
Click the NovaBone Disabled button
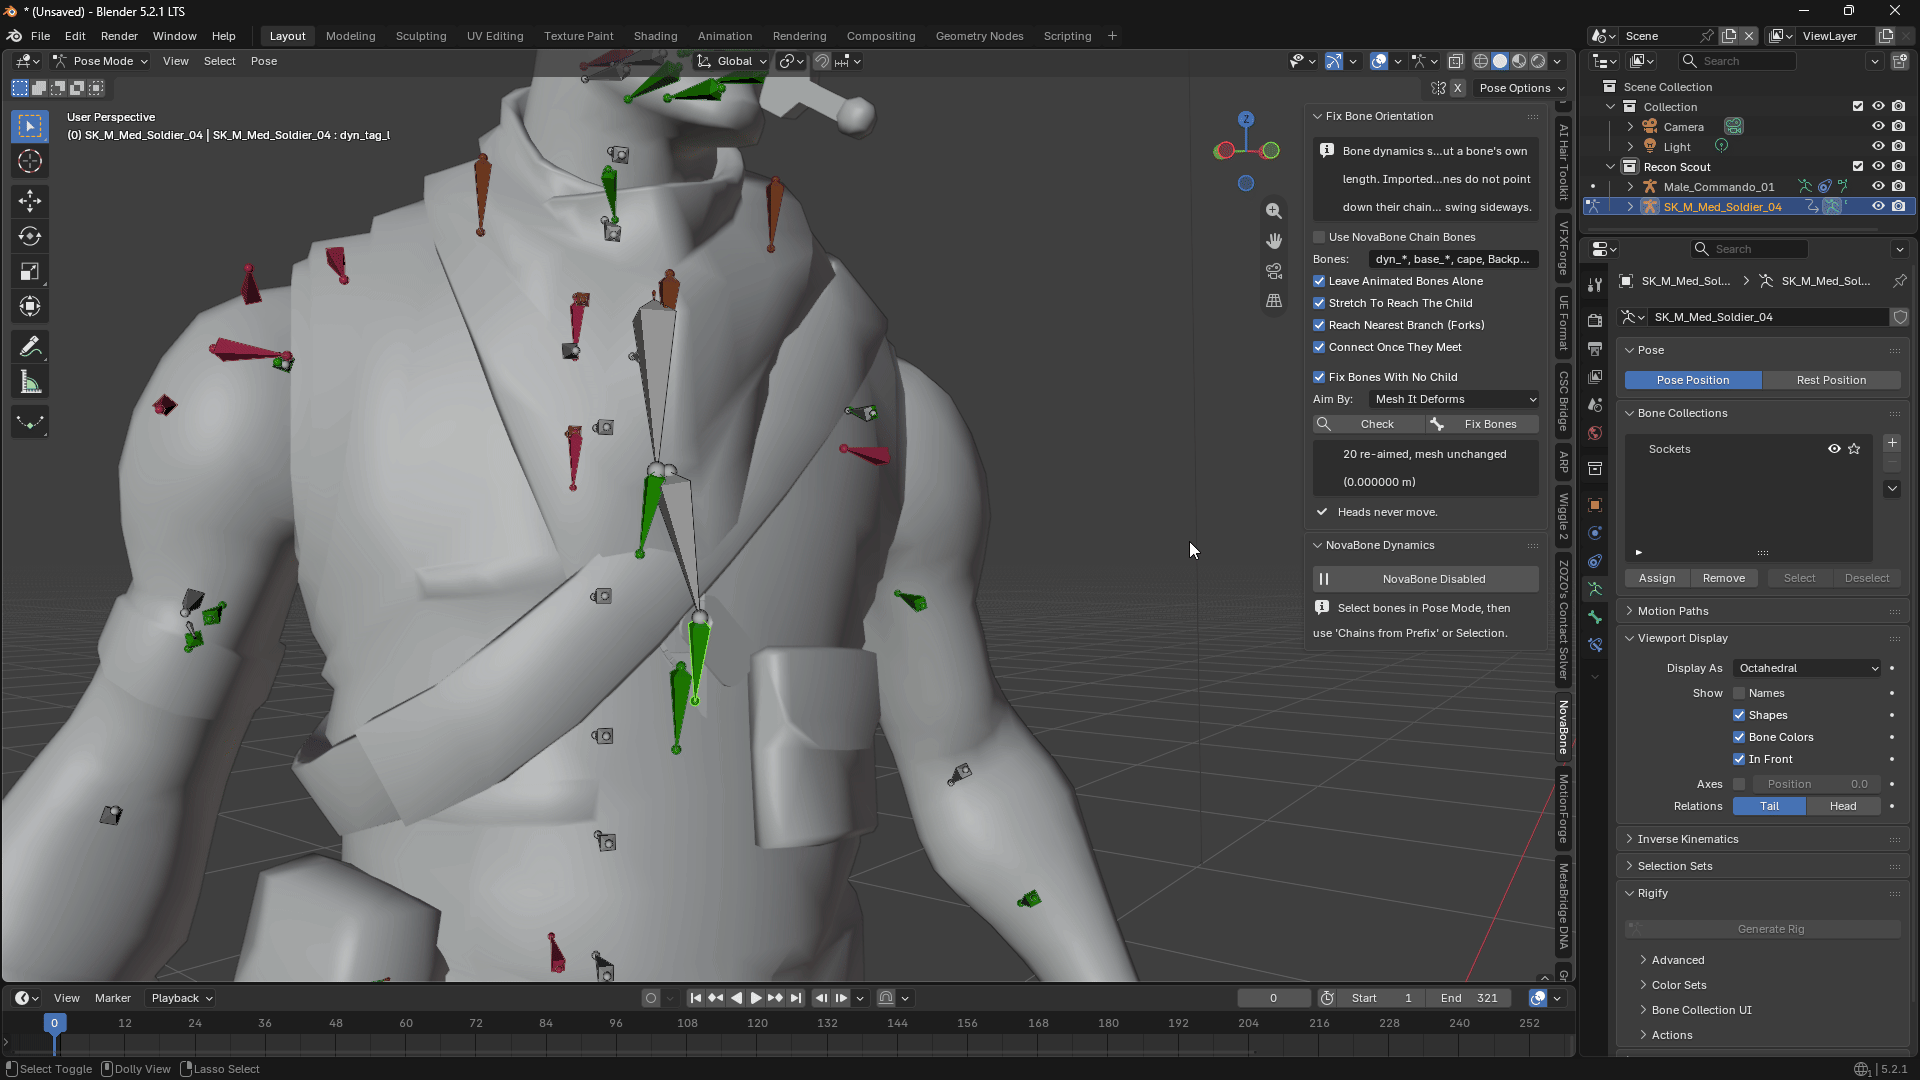click(x=1426, y=579)
